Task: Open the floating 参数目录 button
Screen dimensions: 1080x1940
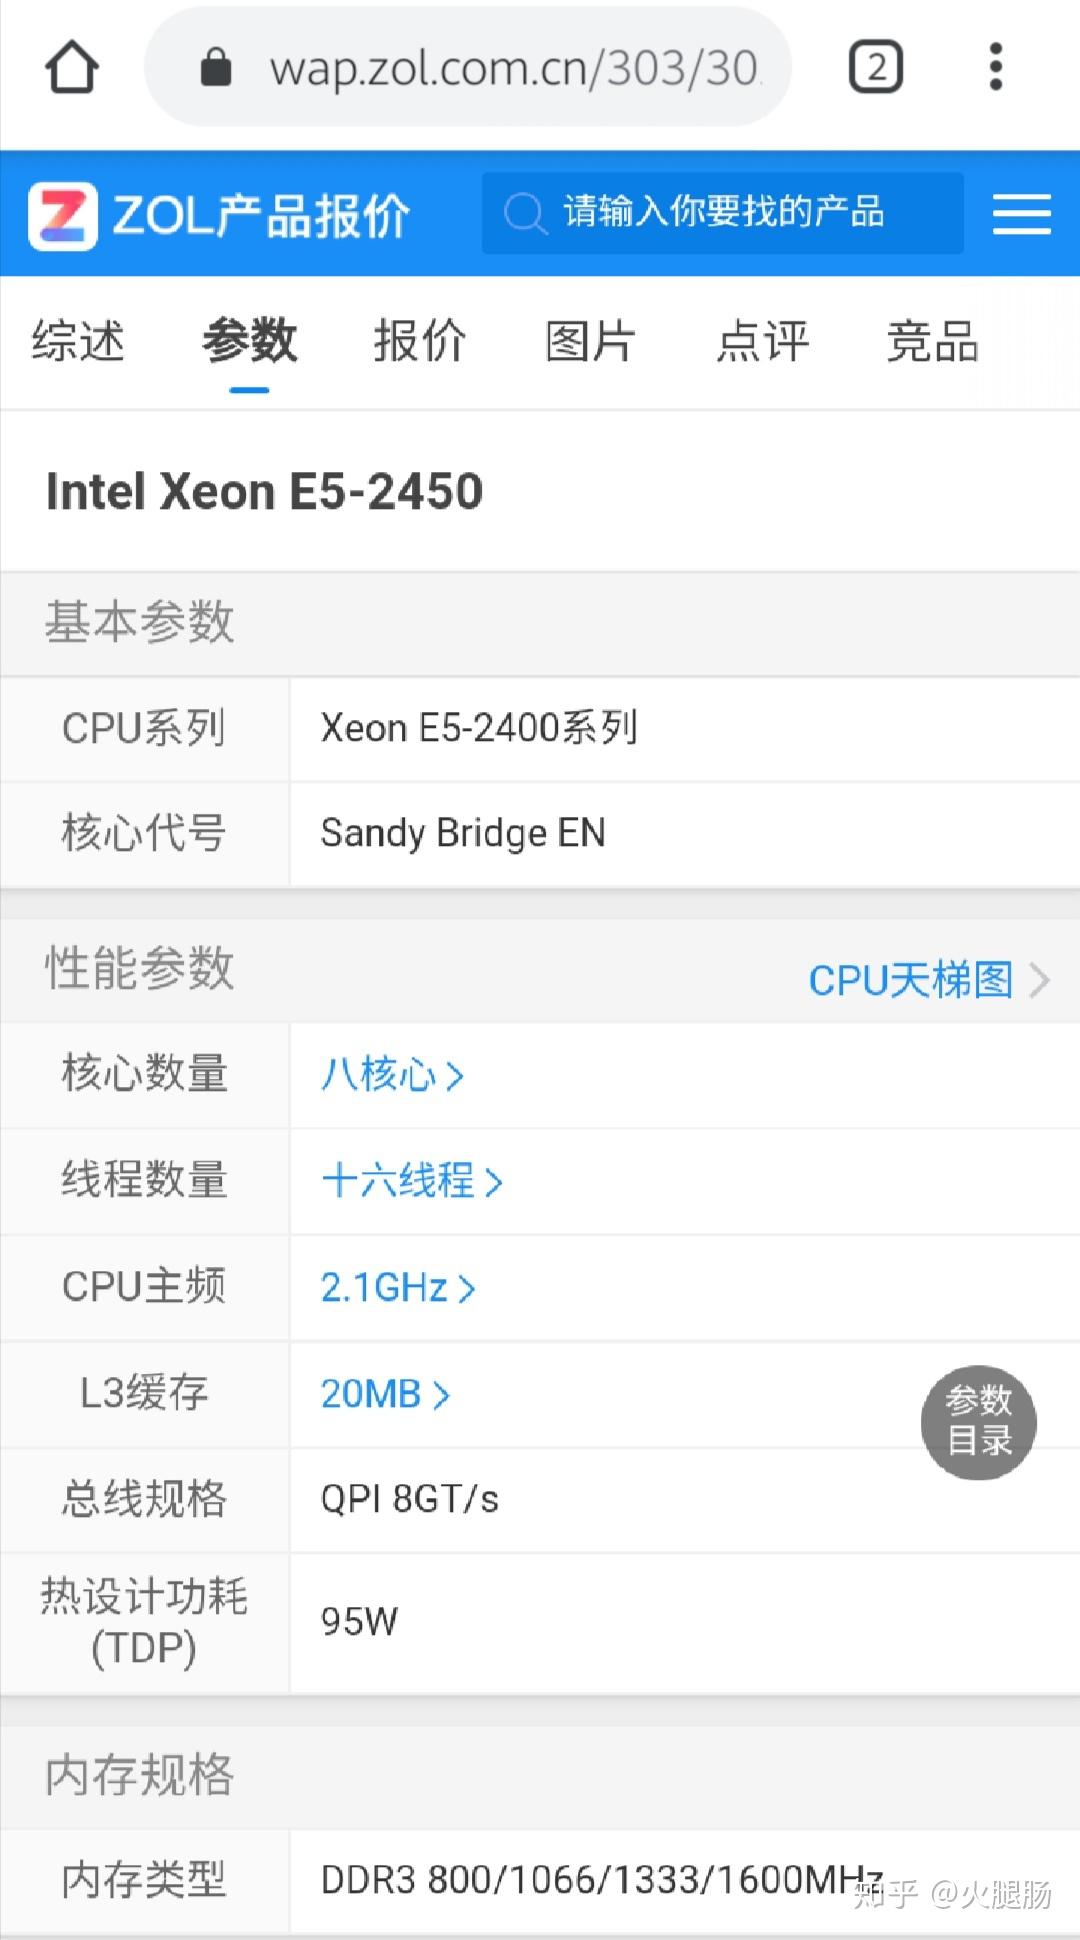Action: tap(978, 1422)
